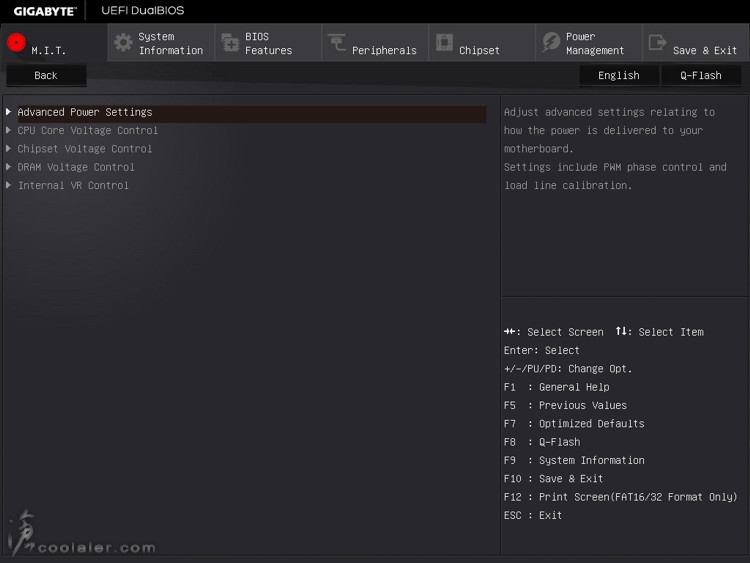Image resolution: width=750 pixels, height=563 pixels.
Task: Click the Power Management lightning icon
Action: 551,43
